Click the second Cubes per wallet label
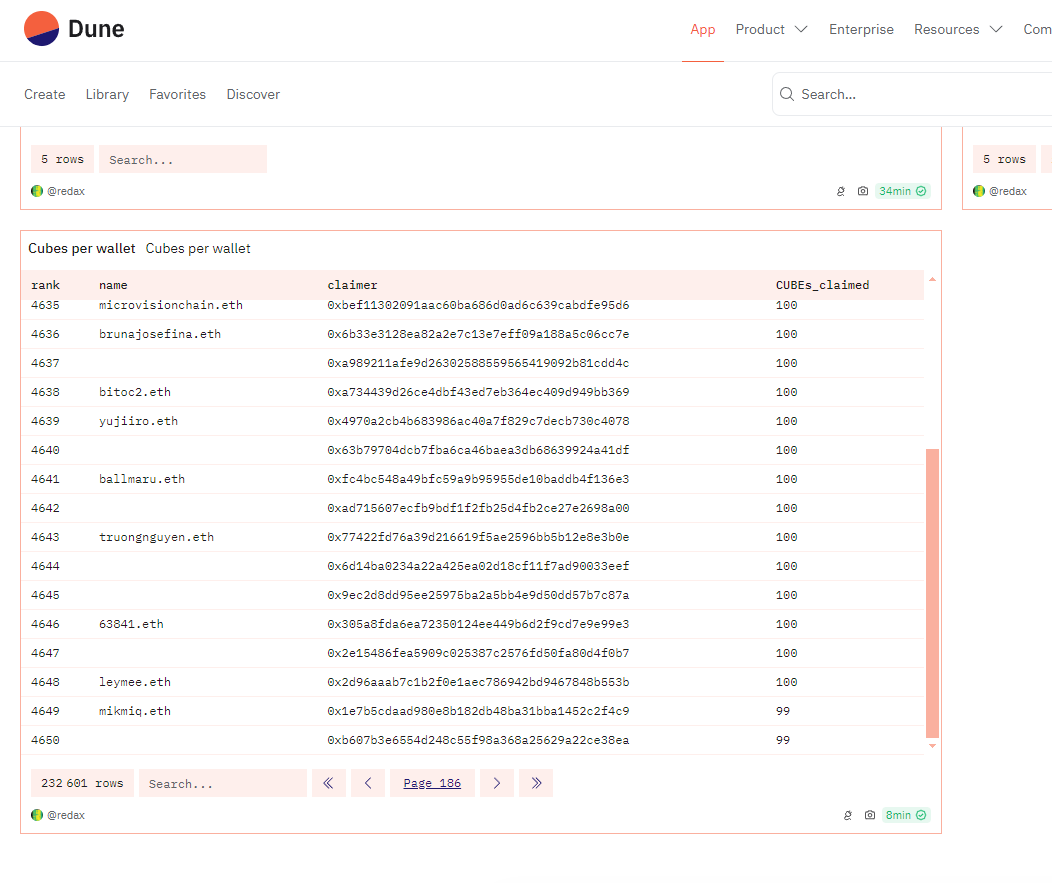This screenshot has height=883, width=1052. 198,248
